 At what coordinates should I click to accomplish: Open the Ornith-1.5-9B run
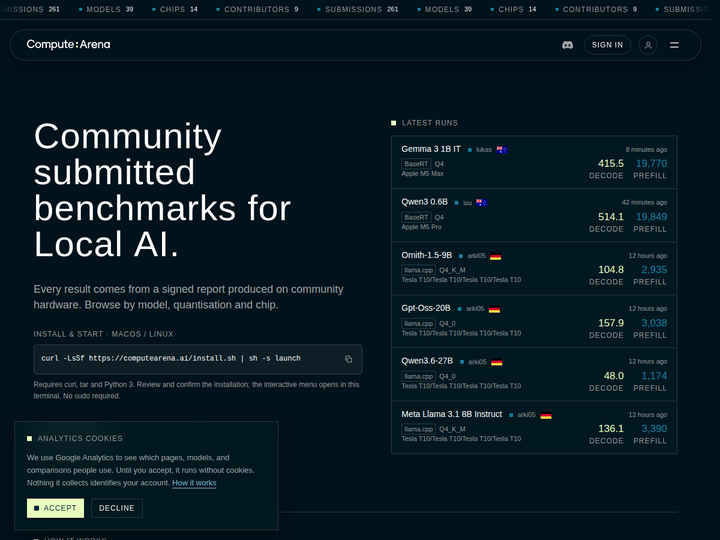[x=534, y=269]
